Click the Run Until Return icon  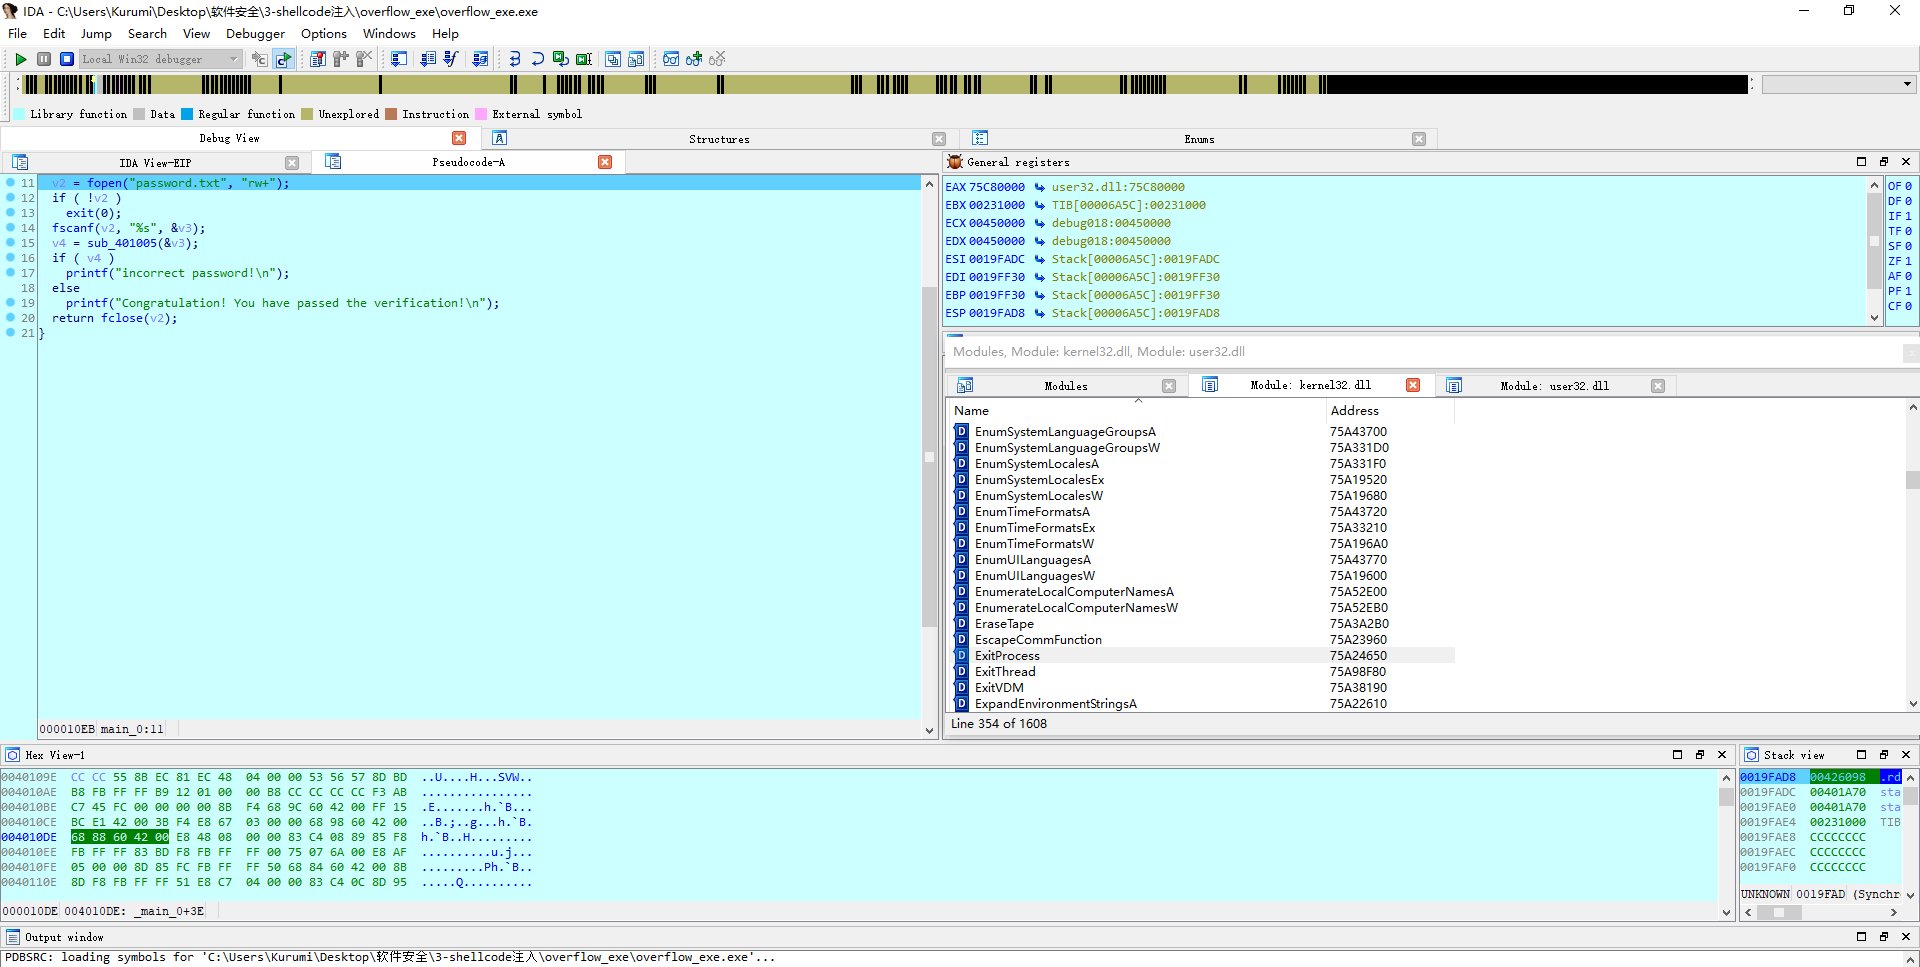pyautogui.click(x=561, y=59)
